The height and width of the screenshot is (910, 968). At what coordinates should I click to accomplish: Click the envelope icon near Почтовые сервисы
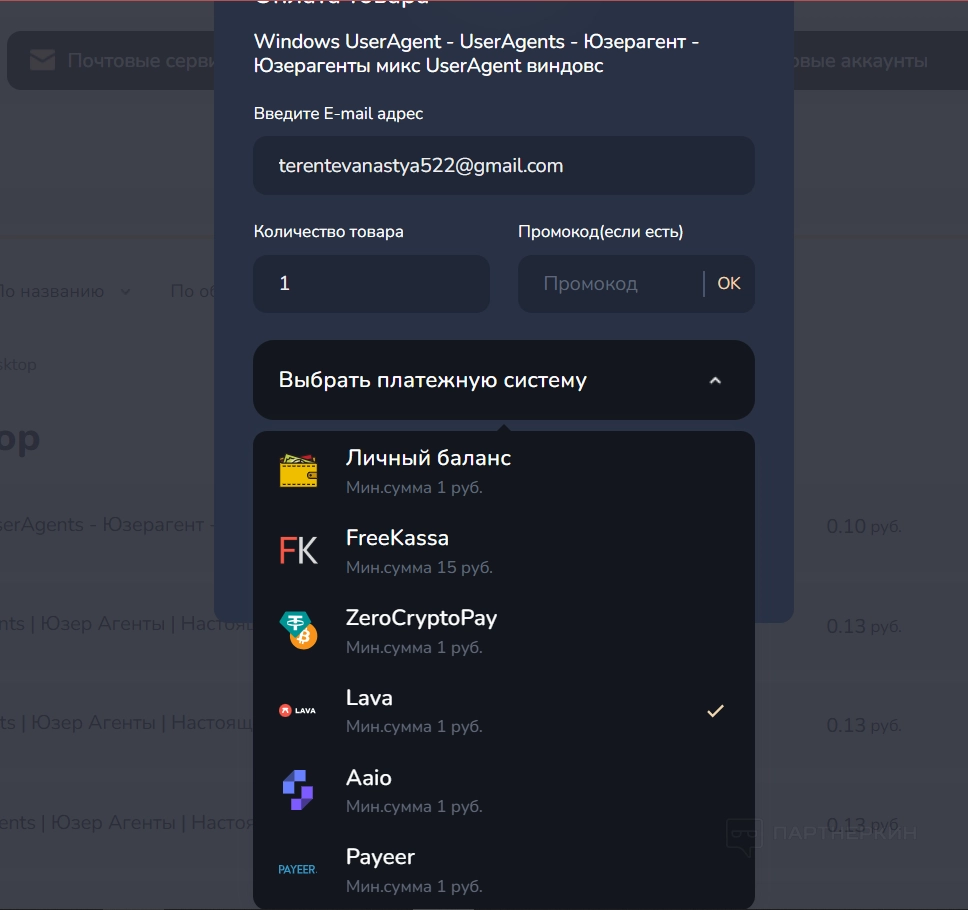point(43,61)
